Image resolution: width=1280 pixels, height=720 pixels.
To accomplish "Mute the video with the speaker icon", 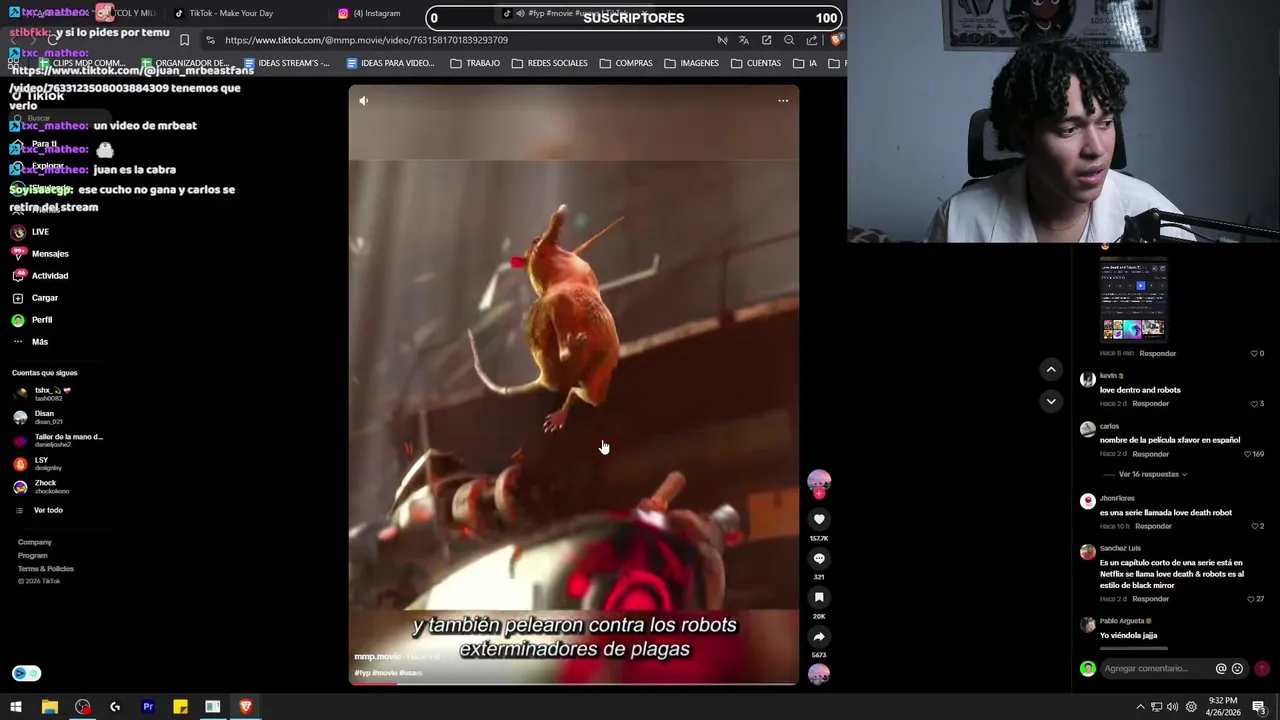I will [x=364, y=100].
